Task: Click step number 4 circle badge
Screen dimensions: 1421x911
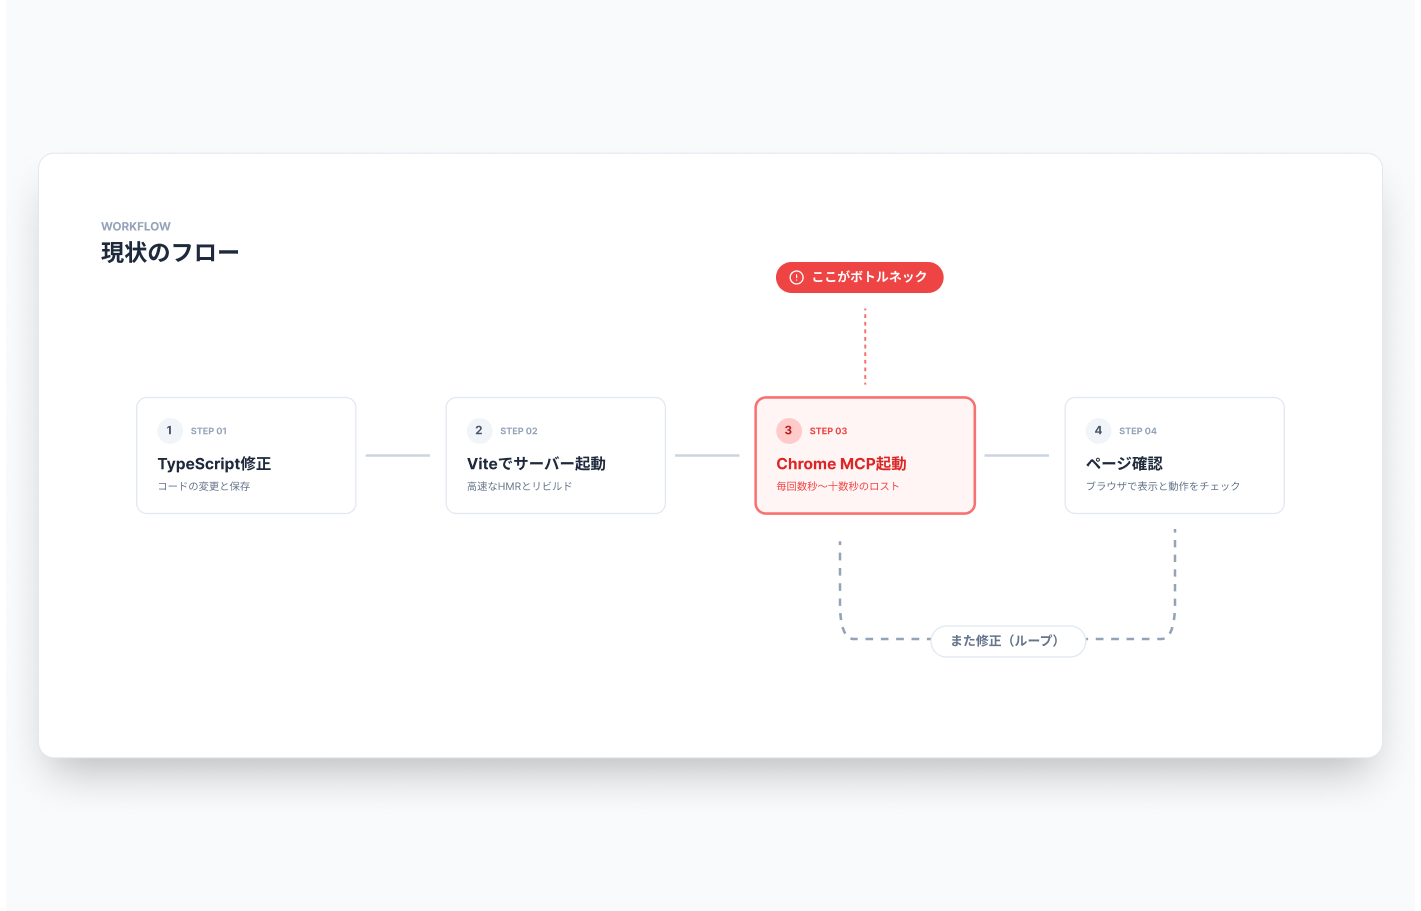Action: (x=1098, y=431)
